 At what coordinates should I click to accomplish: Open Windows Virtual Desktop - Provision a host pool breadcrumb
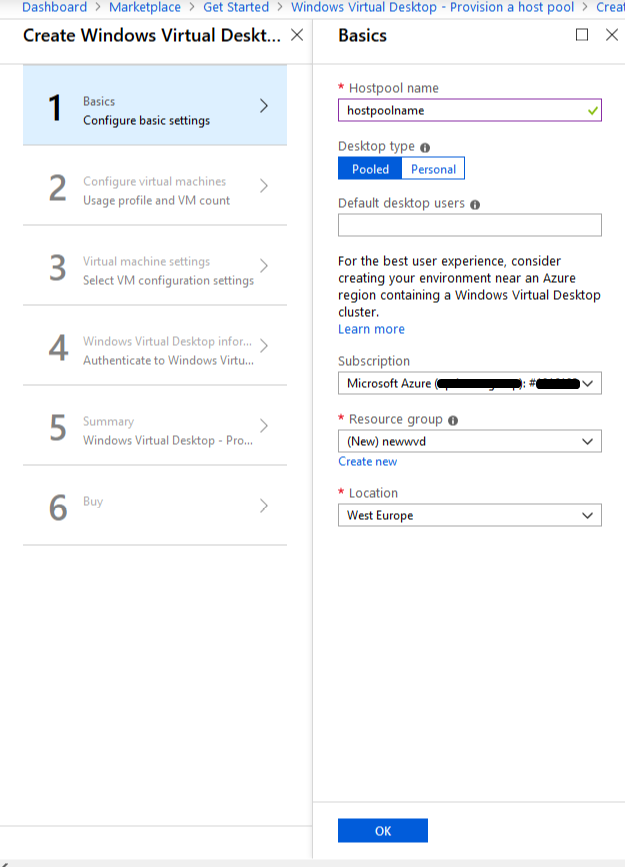point(433,7)
